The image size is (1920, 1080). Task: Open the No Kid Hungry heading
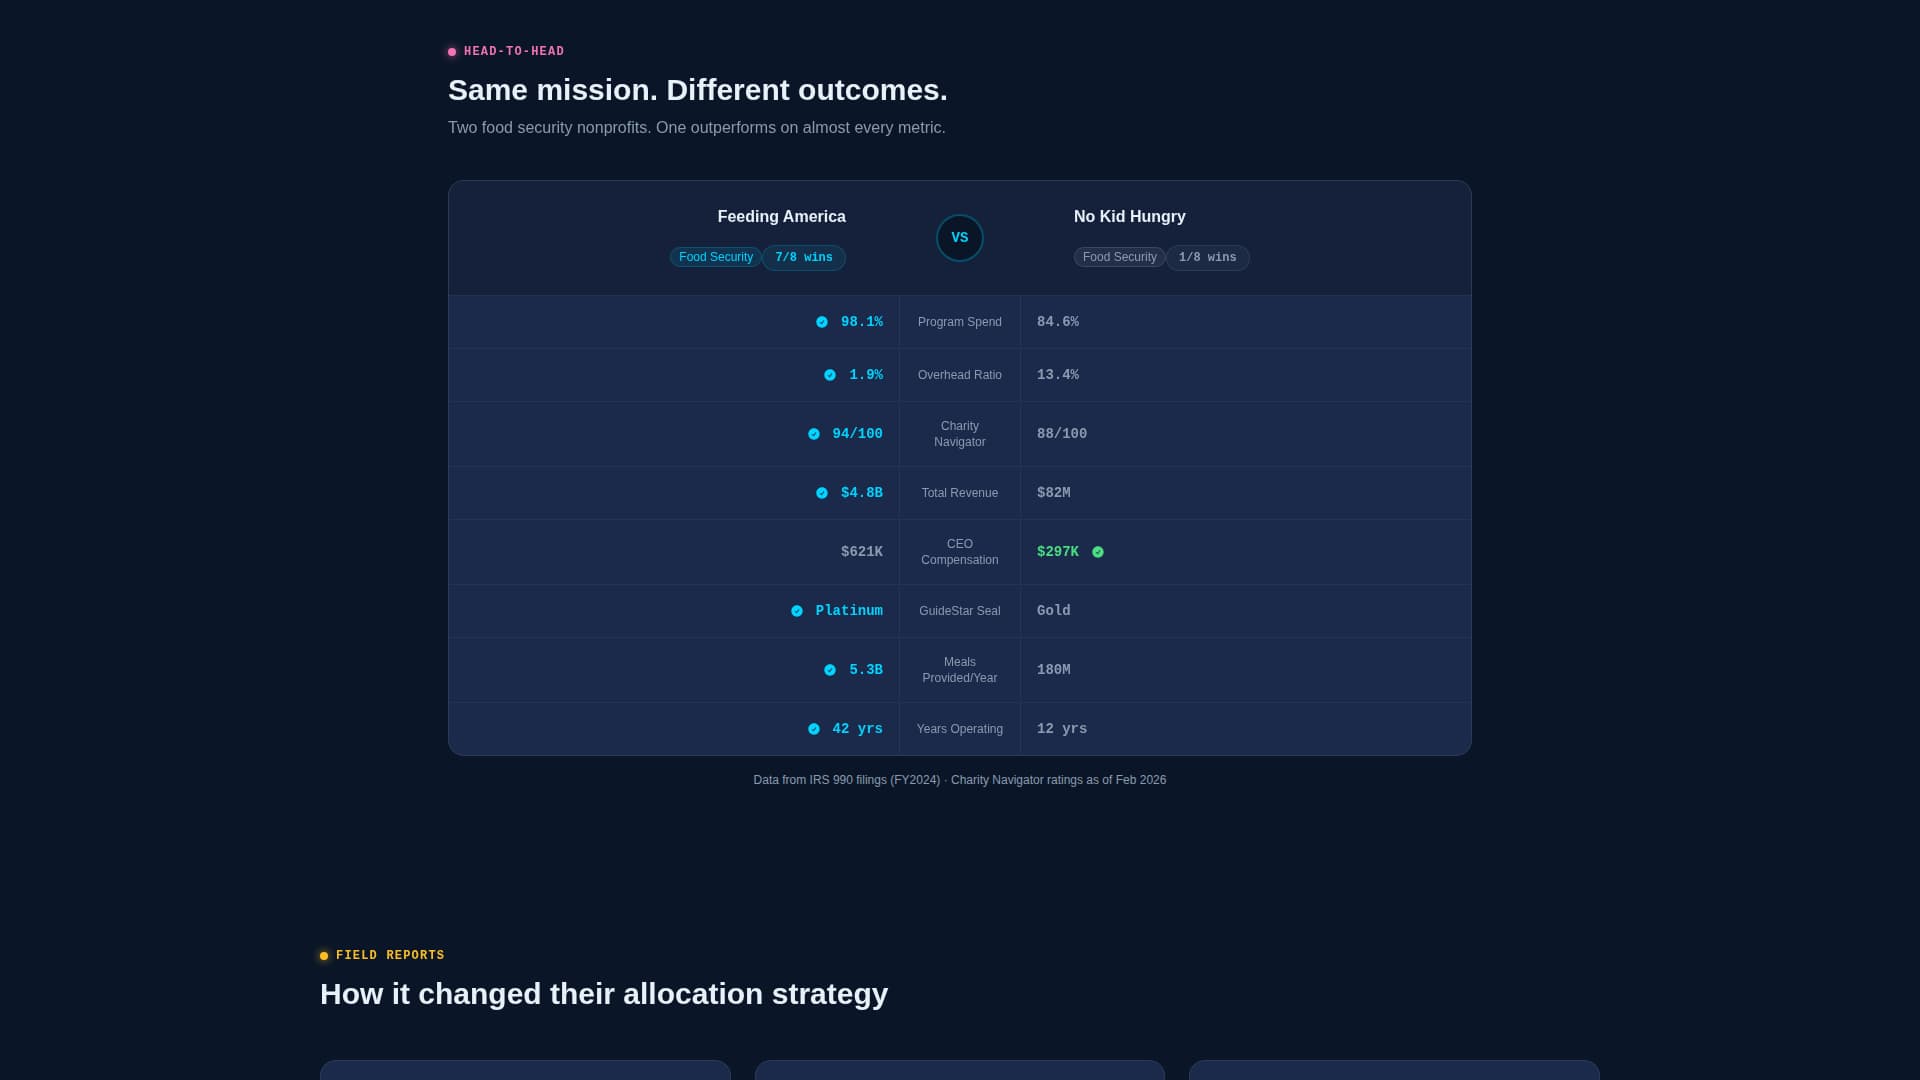click(x=1130, y=217)
